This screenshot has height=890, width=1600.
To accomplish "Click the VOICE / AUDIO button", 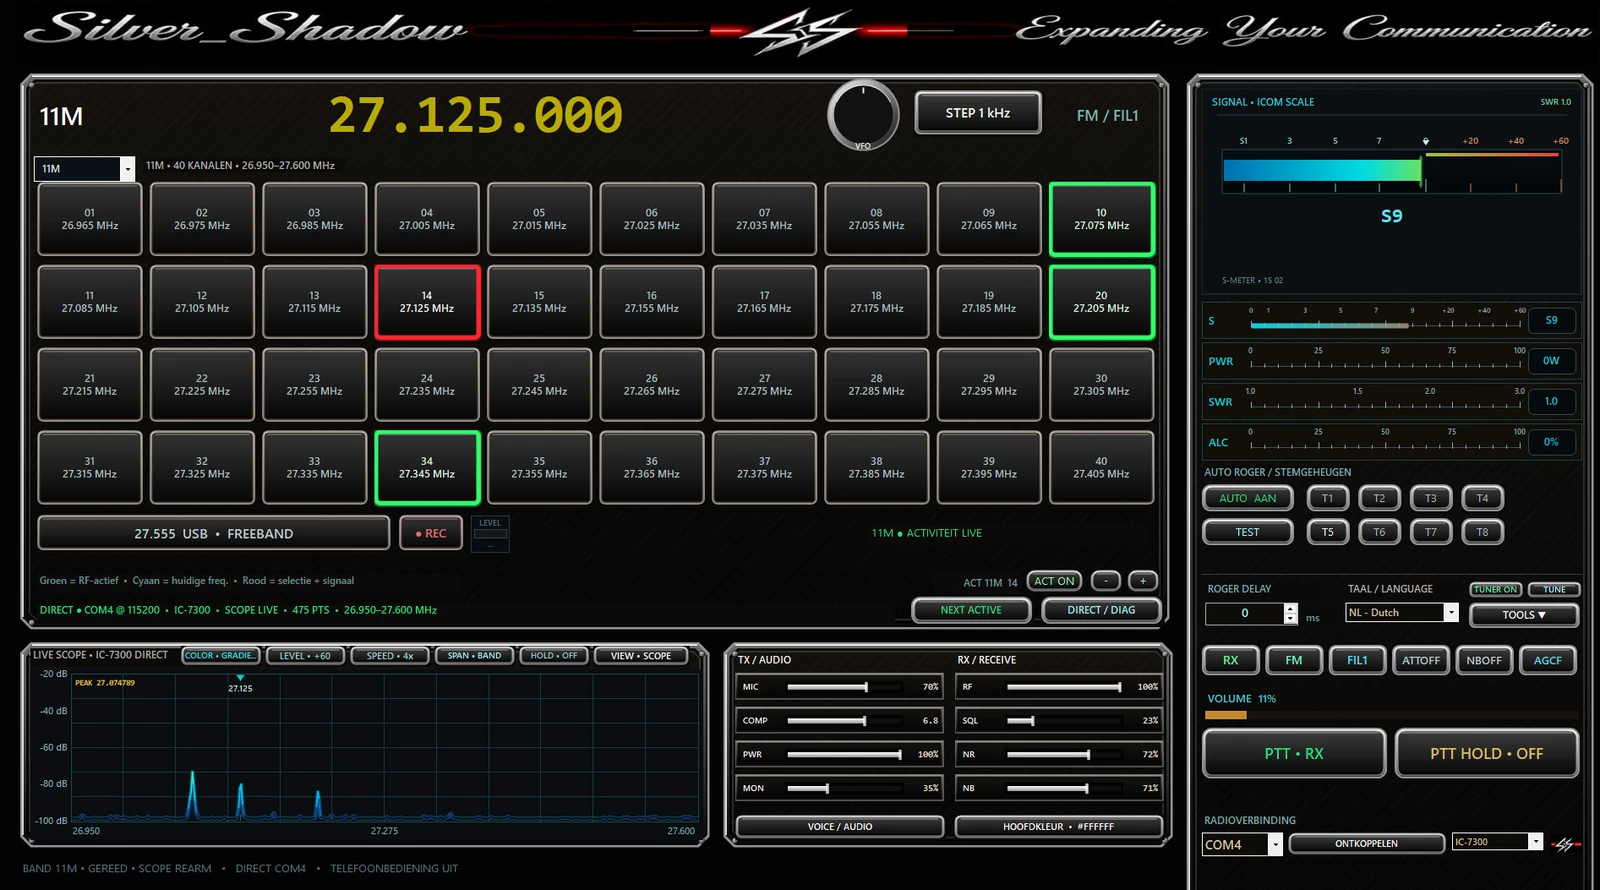I will pyautogui.click(x=840, y=827).
